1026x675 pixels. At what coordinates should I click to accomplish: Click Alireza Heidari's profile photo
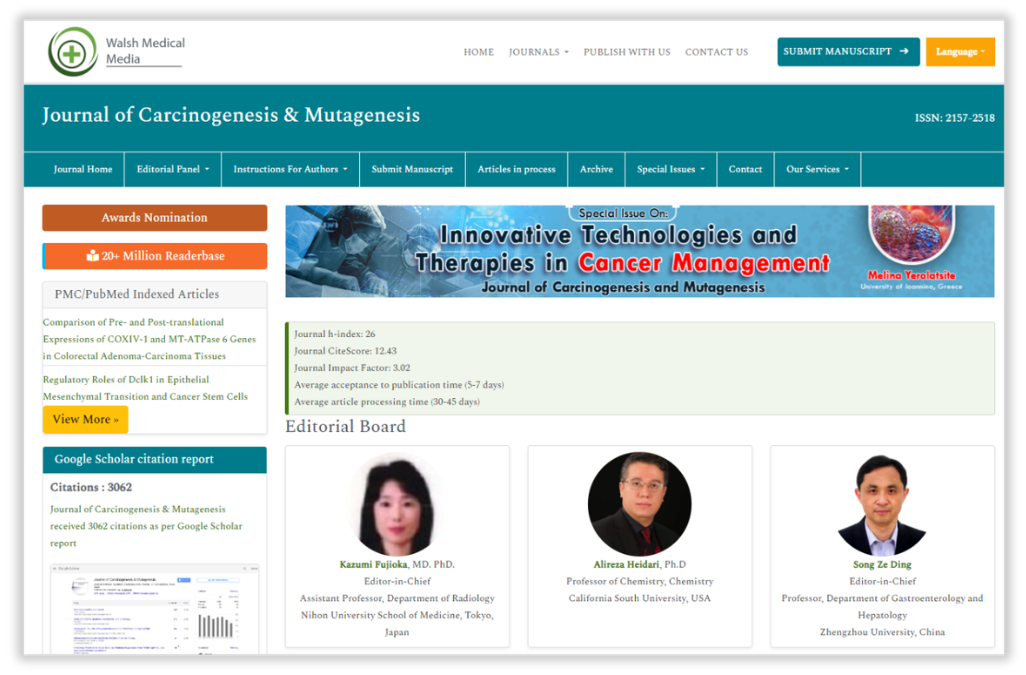point(639,504)
